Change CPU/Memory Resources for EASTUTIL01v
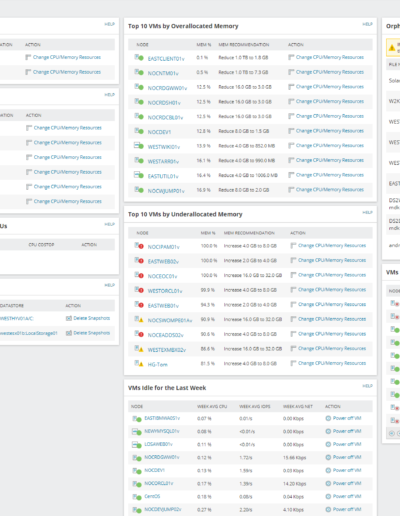This screenshot has height=516, width=400. point(330,175)
